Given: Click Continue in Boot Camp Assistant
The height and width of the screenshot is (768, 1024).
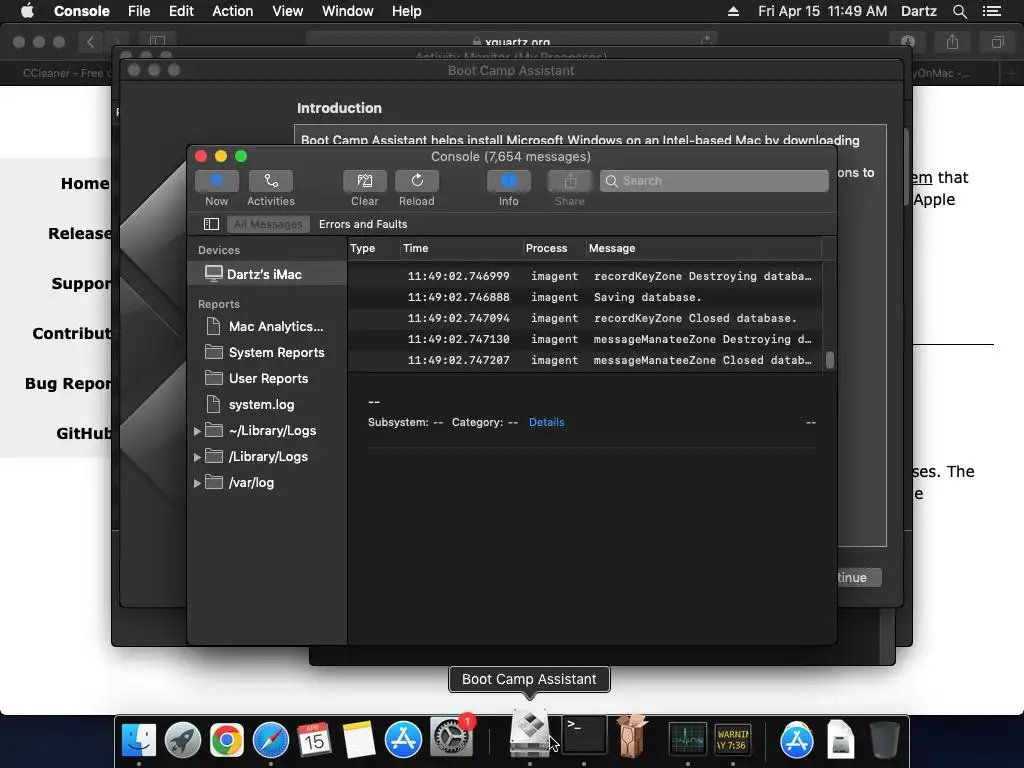Looking at the screenshot, I should click(x=859, y=577).
